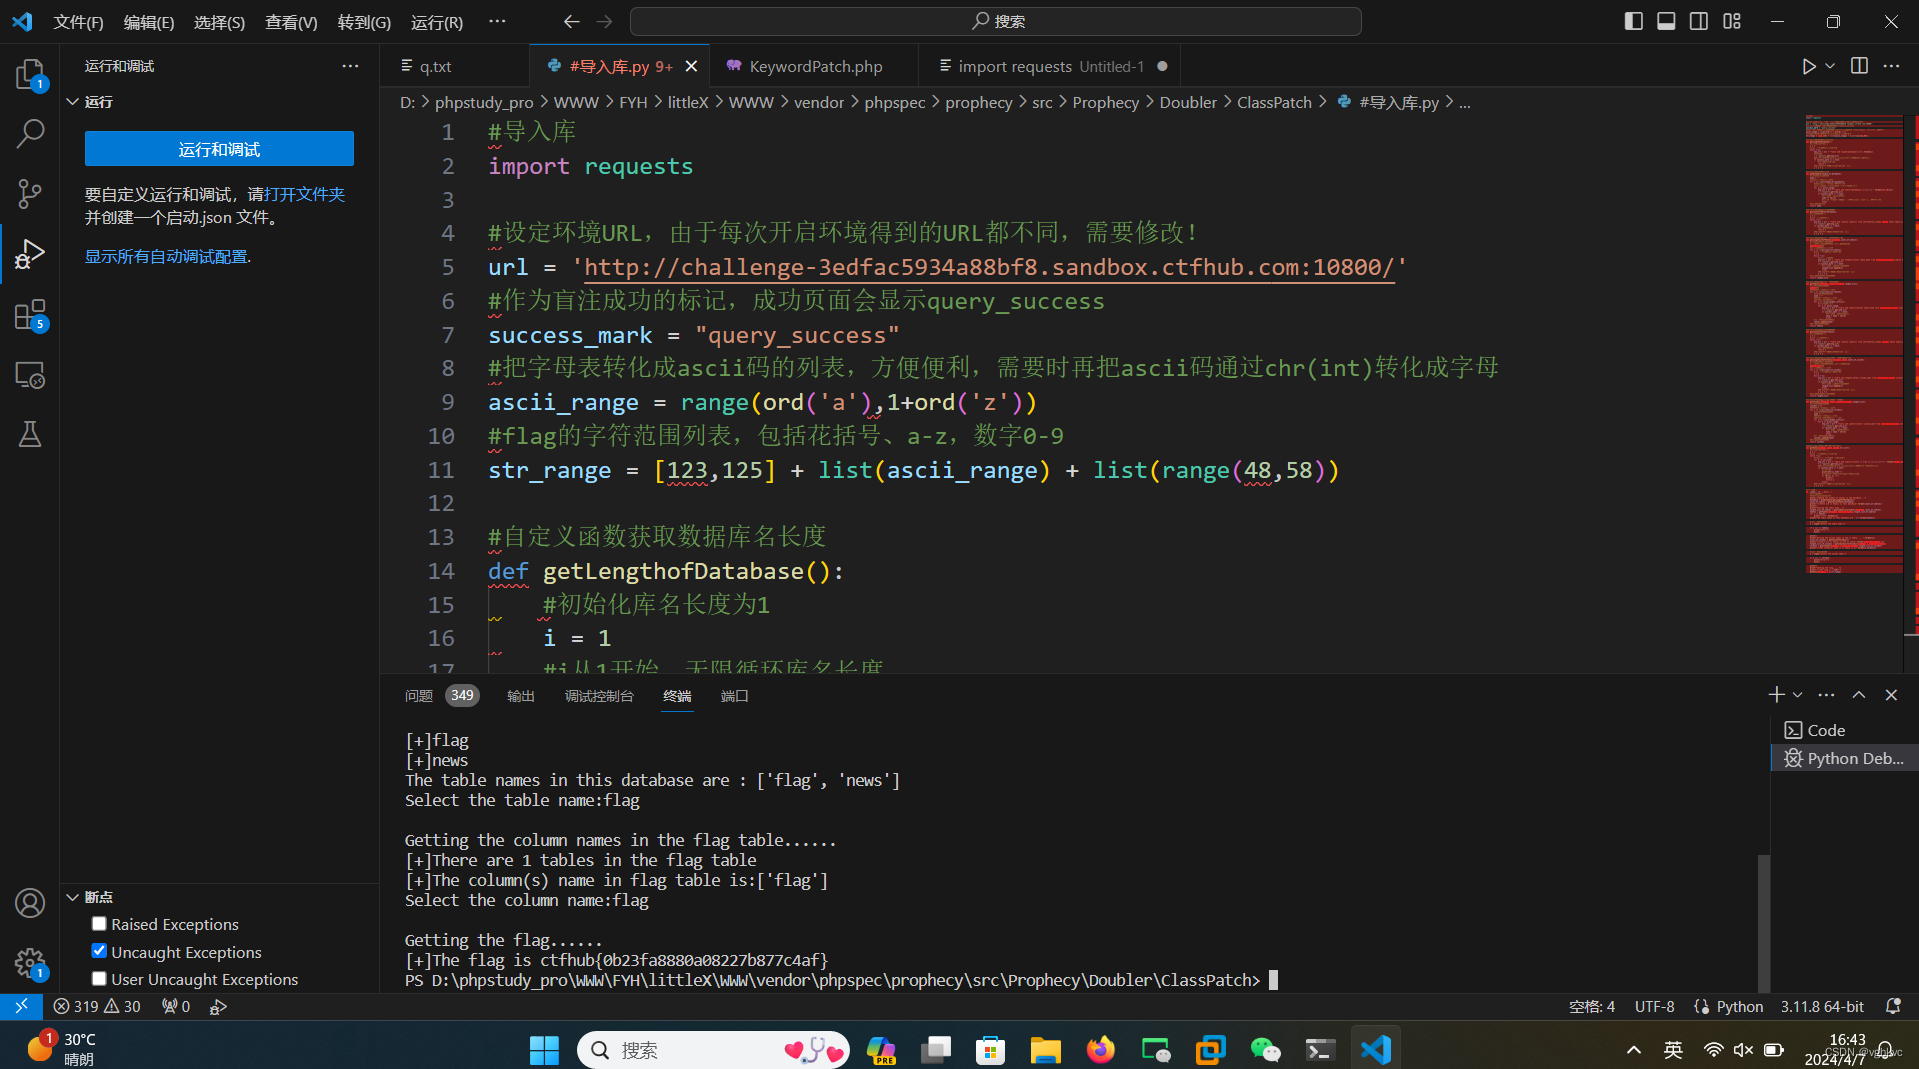This screenshot has height=1069, width=1919.
Task: Uncheck Uncaught Exceptions breakpoint
Action: [x=99, y=951]
